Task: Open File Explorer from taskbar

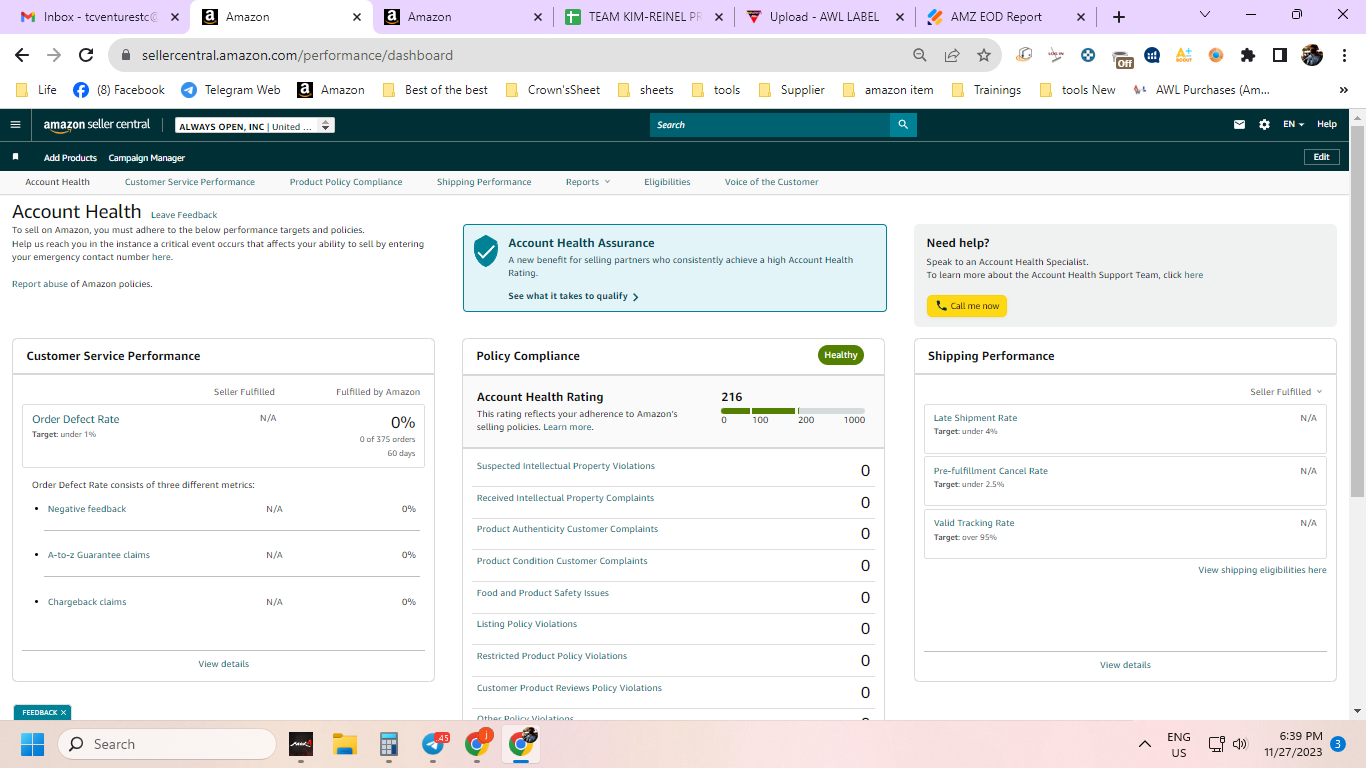Action: coord(345,744)
